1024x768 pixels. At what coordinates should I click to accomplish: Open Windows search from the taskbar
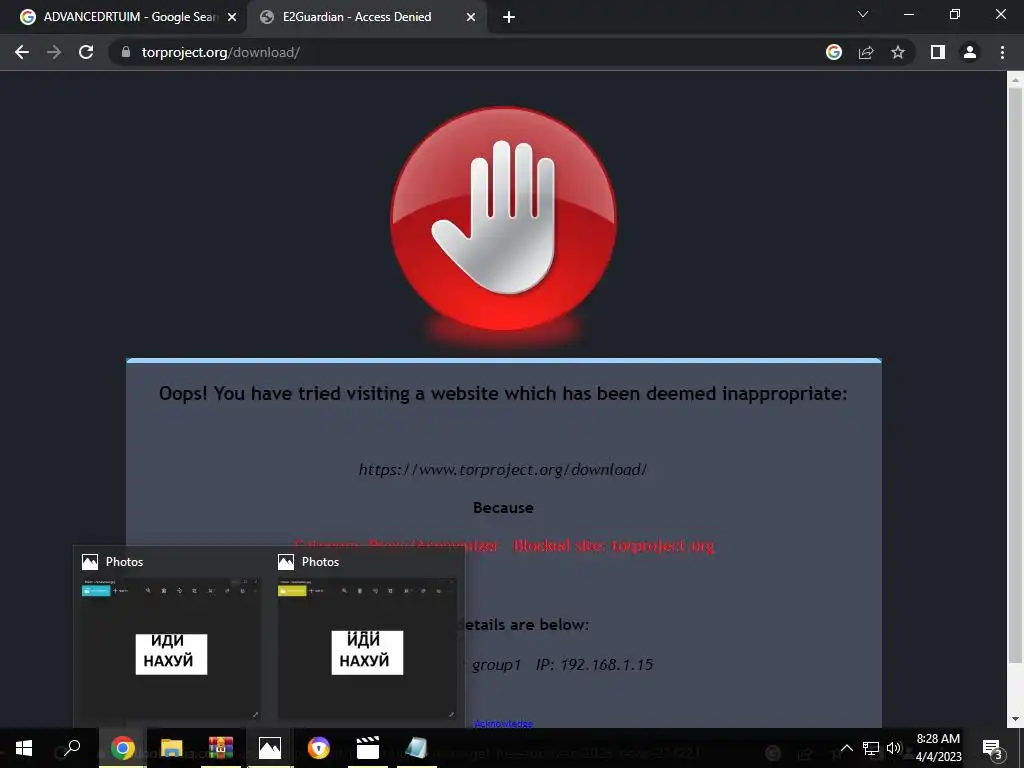72,748
